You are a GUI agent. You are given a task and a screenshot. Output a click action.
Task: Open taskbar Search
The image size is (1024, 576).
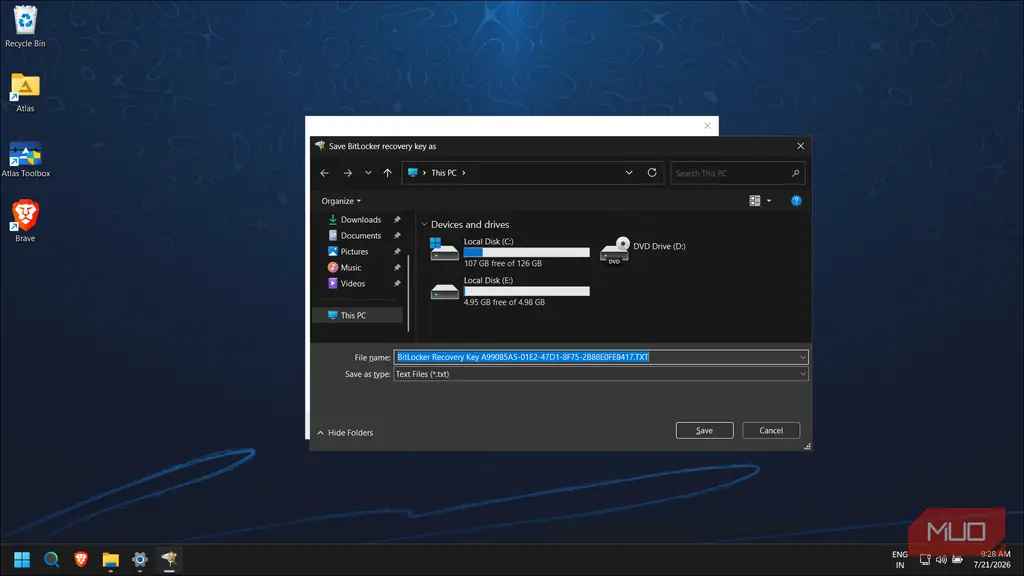coord(52,560)
